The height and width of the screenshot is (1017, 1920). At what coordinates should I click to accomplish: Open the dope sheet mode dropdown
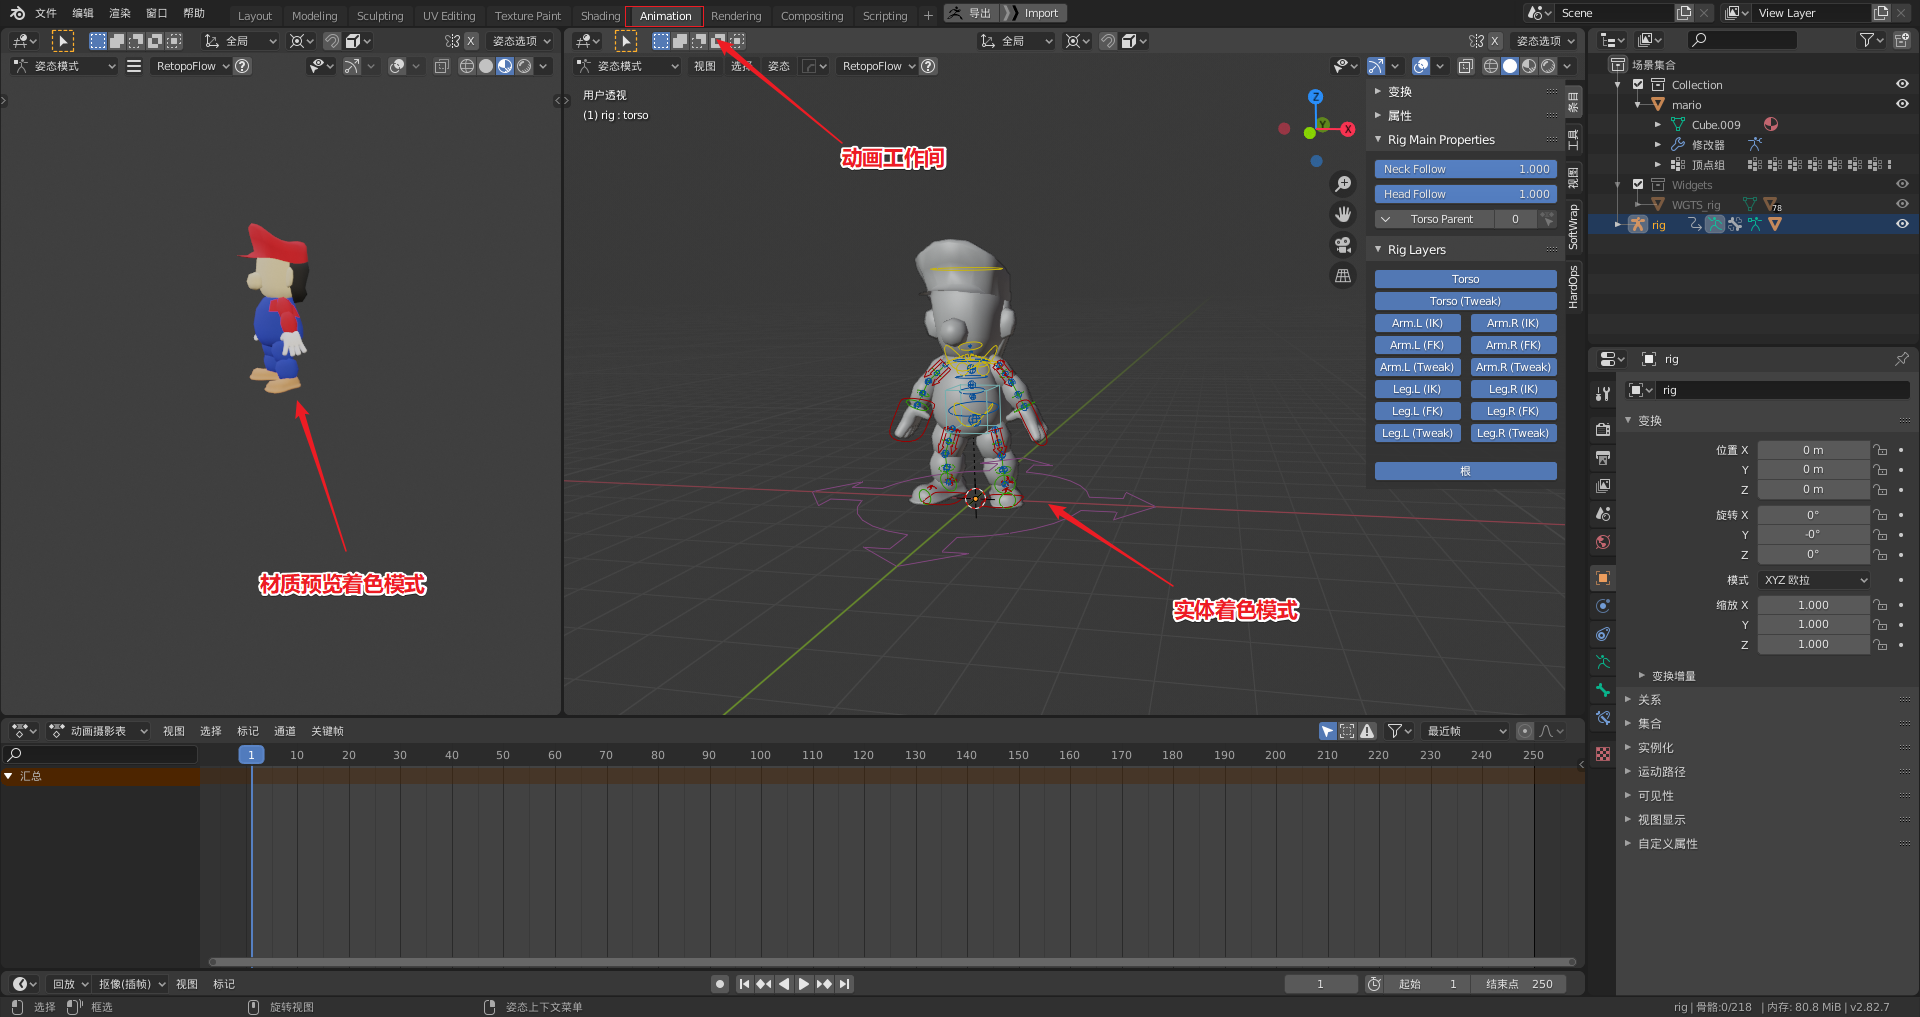(x=98, y=731)
